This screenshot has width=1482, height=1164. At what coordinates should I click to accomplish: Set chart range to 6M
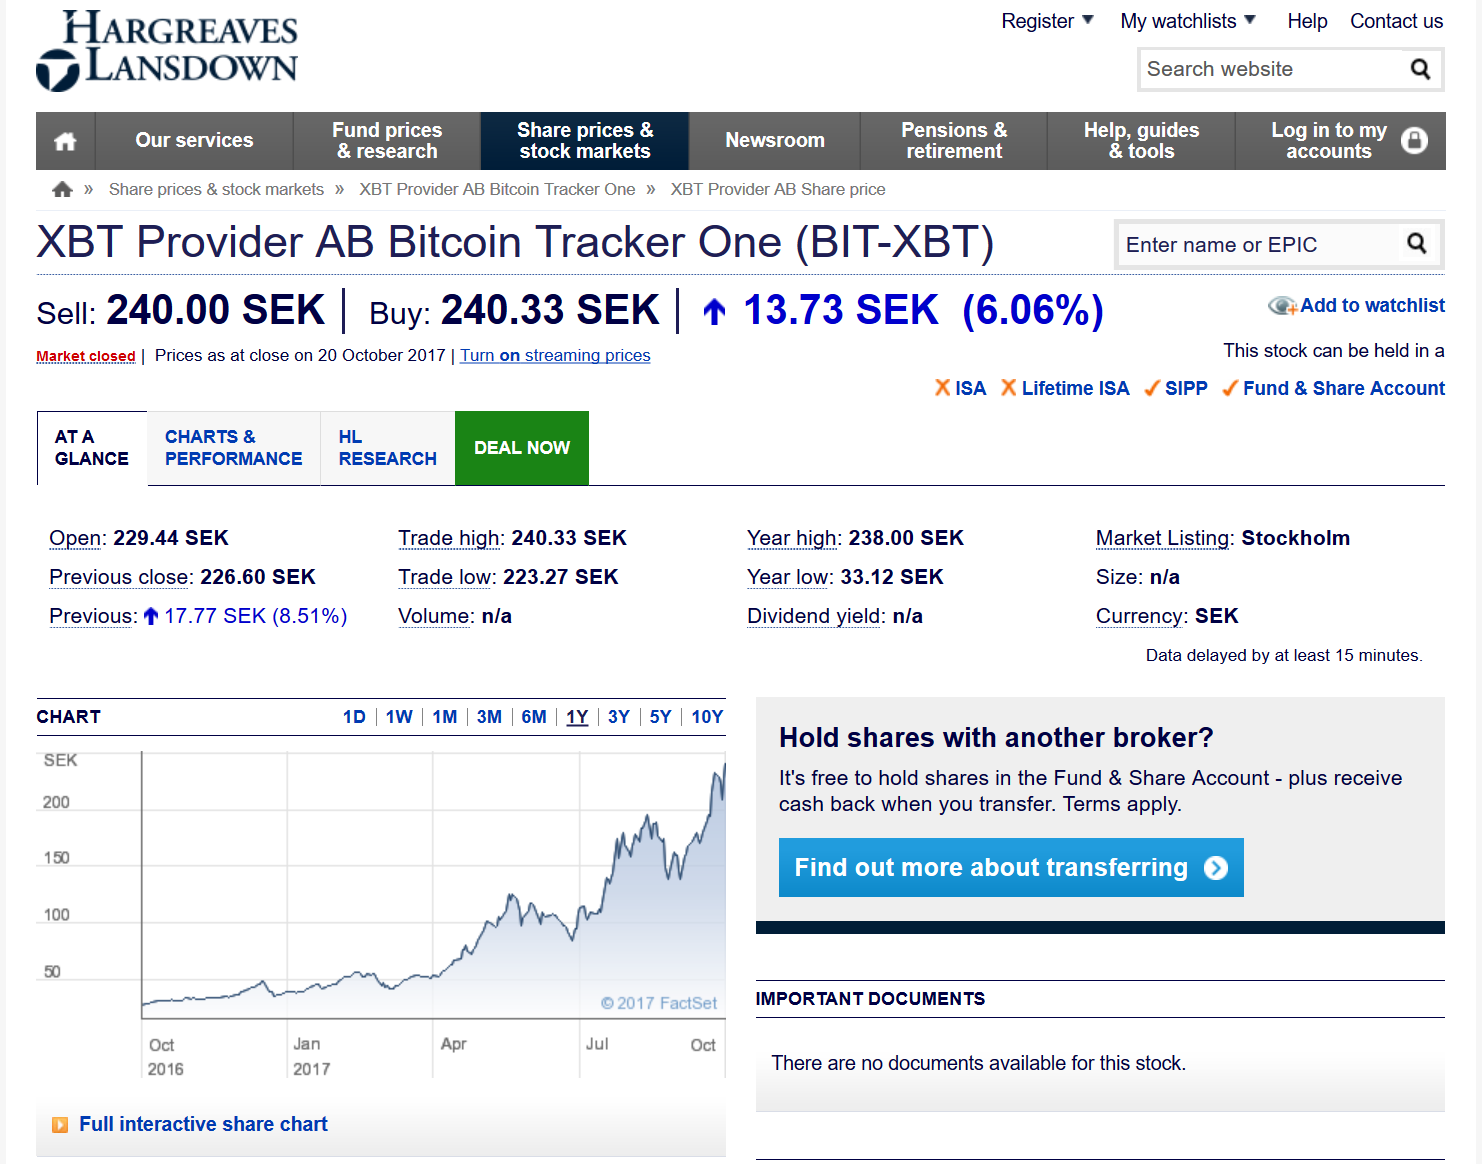point(534,717)
